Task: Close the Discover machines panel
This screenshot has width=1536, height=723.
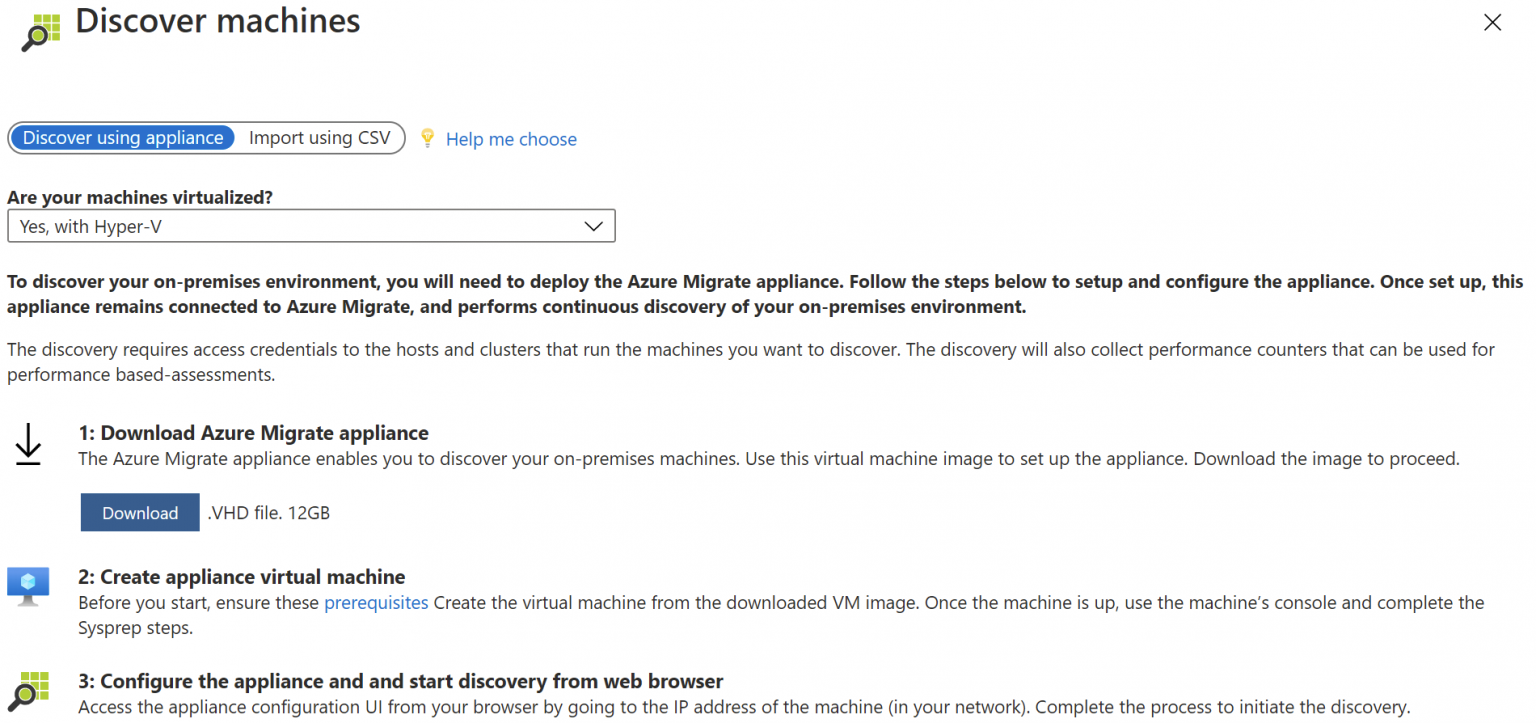Action: coord(1492,23)
